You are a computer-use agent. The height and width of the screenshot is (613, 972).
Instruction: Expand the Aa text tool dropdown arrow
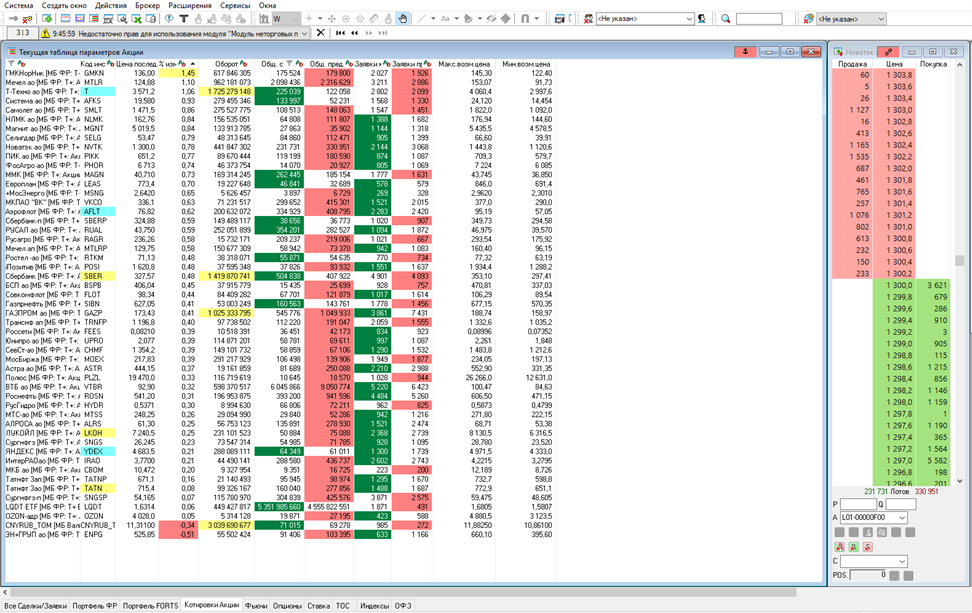(x=456, y=19)
